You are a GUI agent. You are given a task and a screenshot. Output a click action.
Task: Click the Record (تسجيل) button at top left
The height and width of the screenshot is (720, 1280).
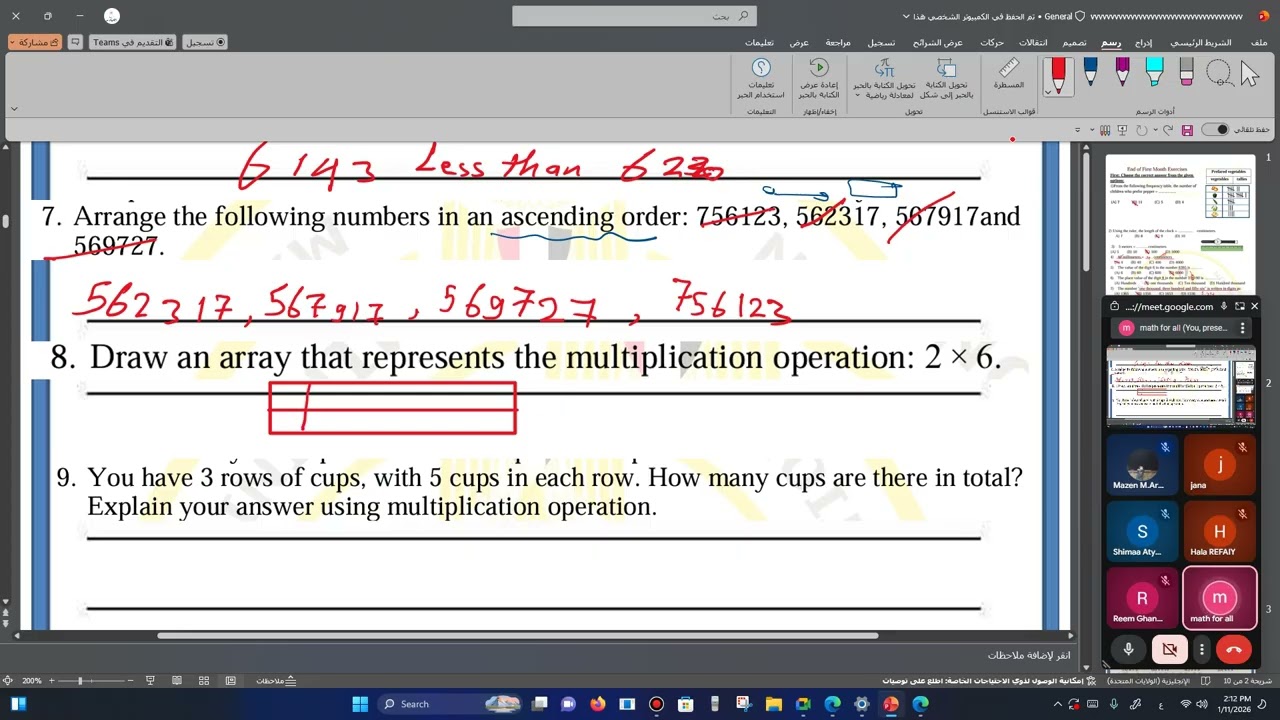click(205, 42)
